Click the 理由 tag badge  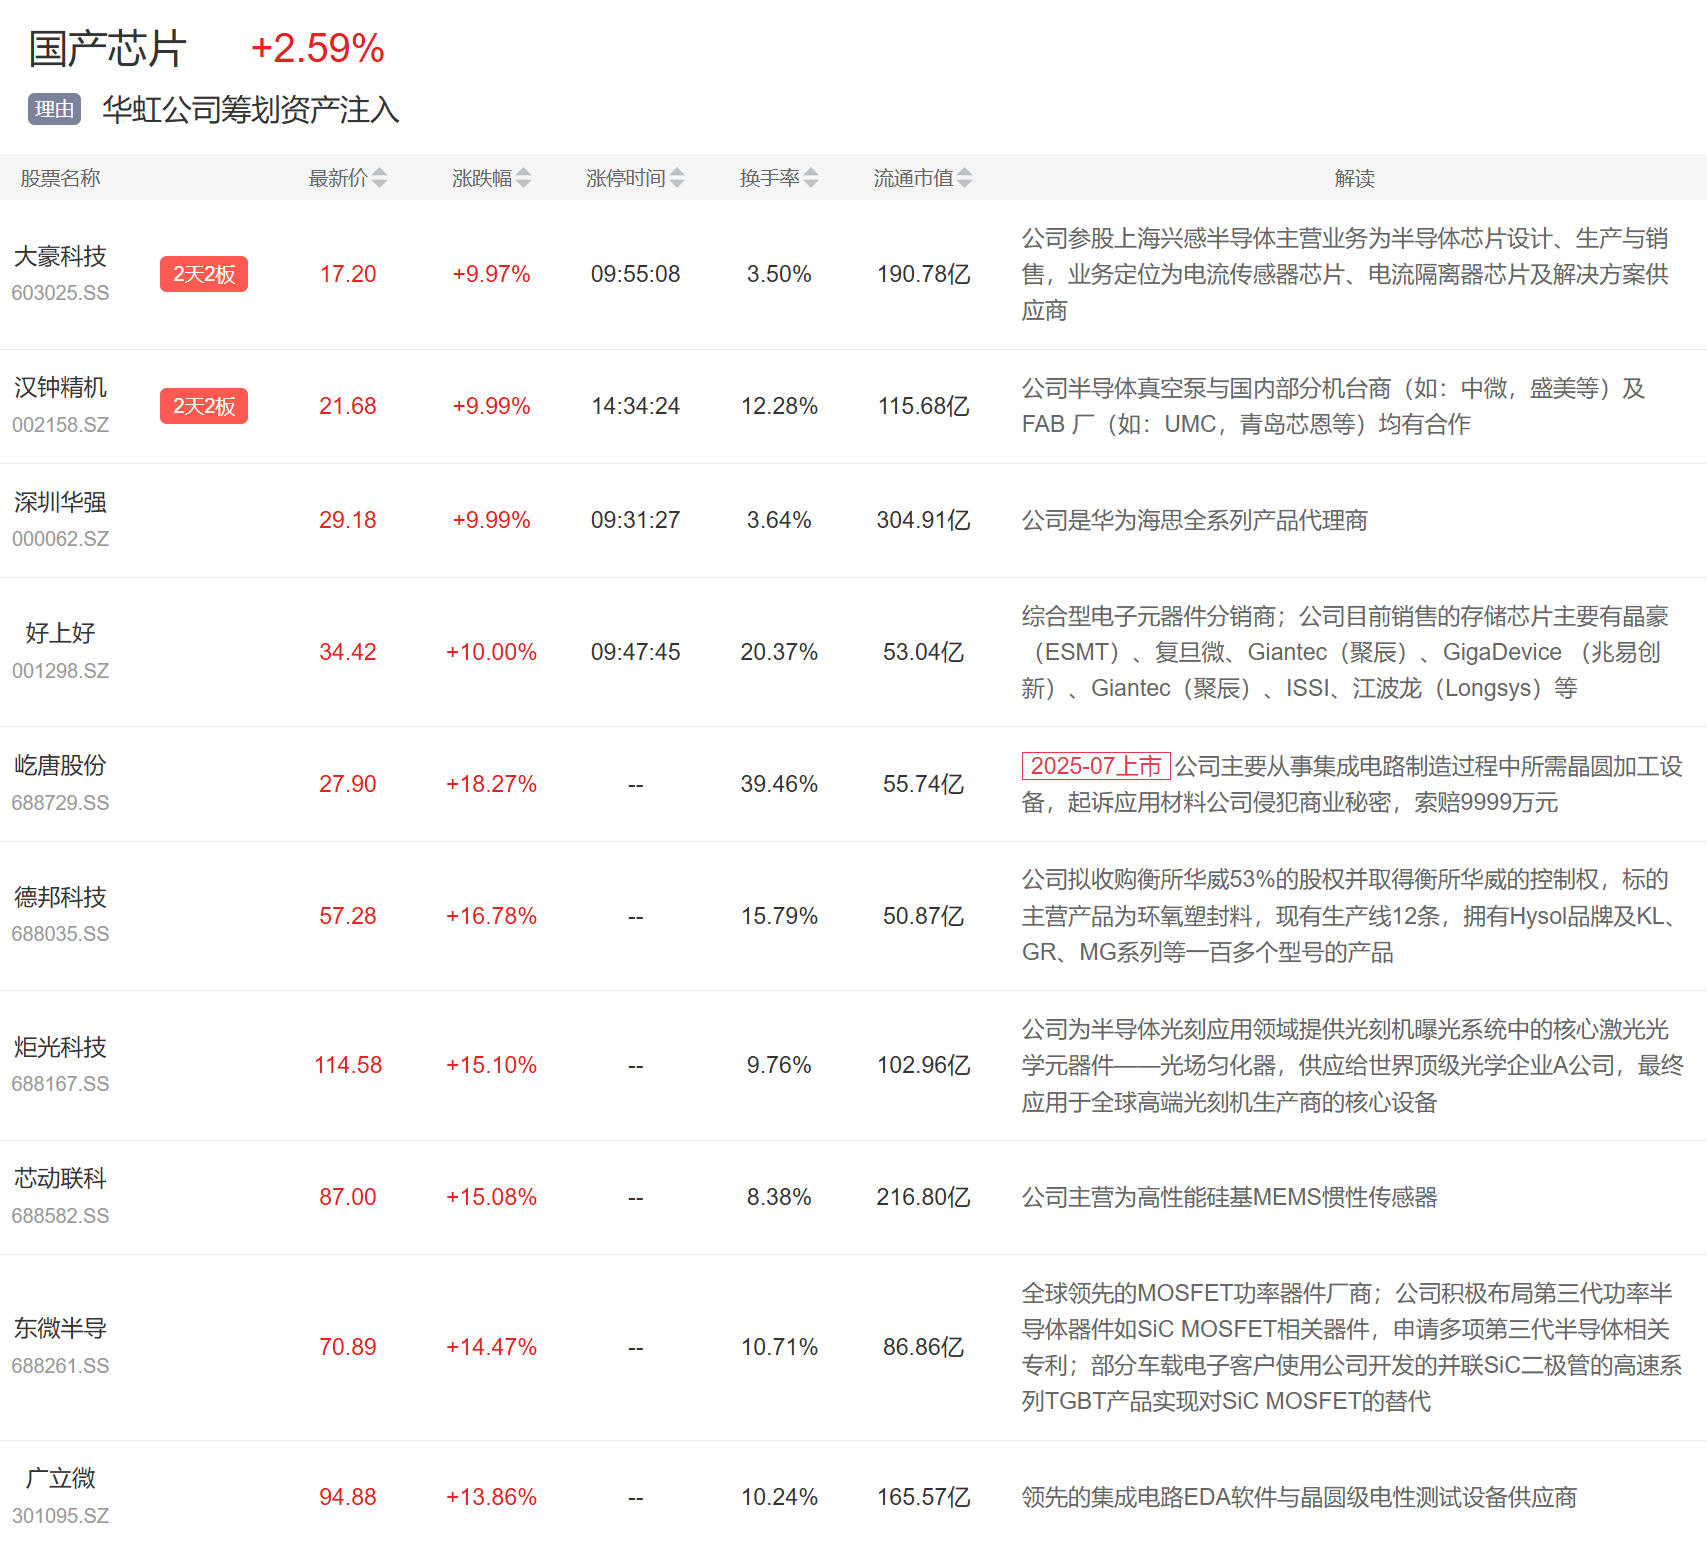[54, 109]
